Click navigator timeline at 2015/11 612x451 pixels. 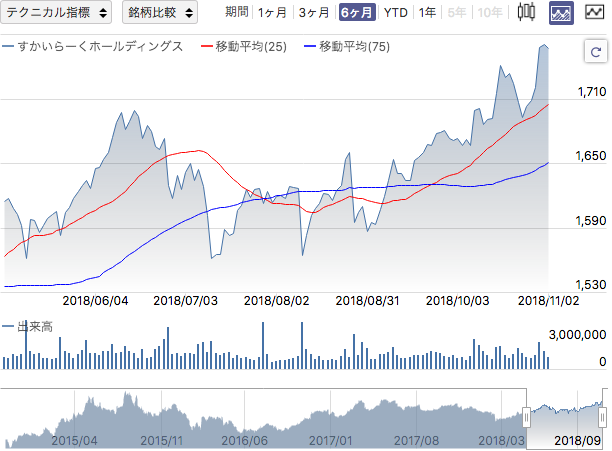point(161,440)
